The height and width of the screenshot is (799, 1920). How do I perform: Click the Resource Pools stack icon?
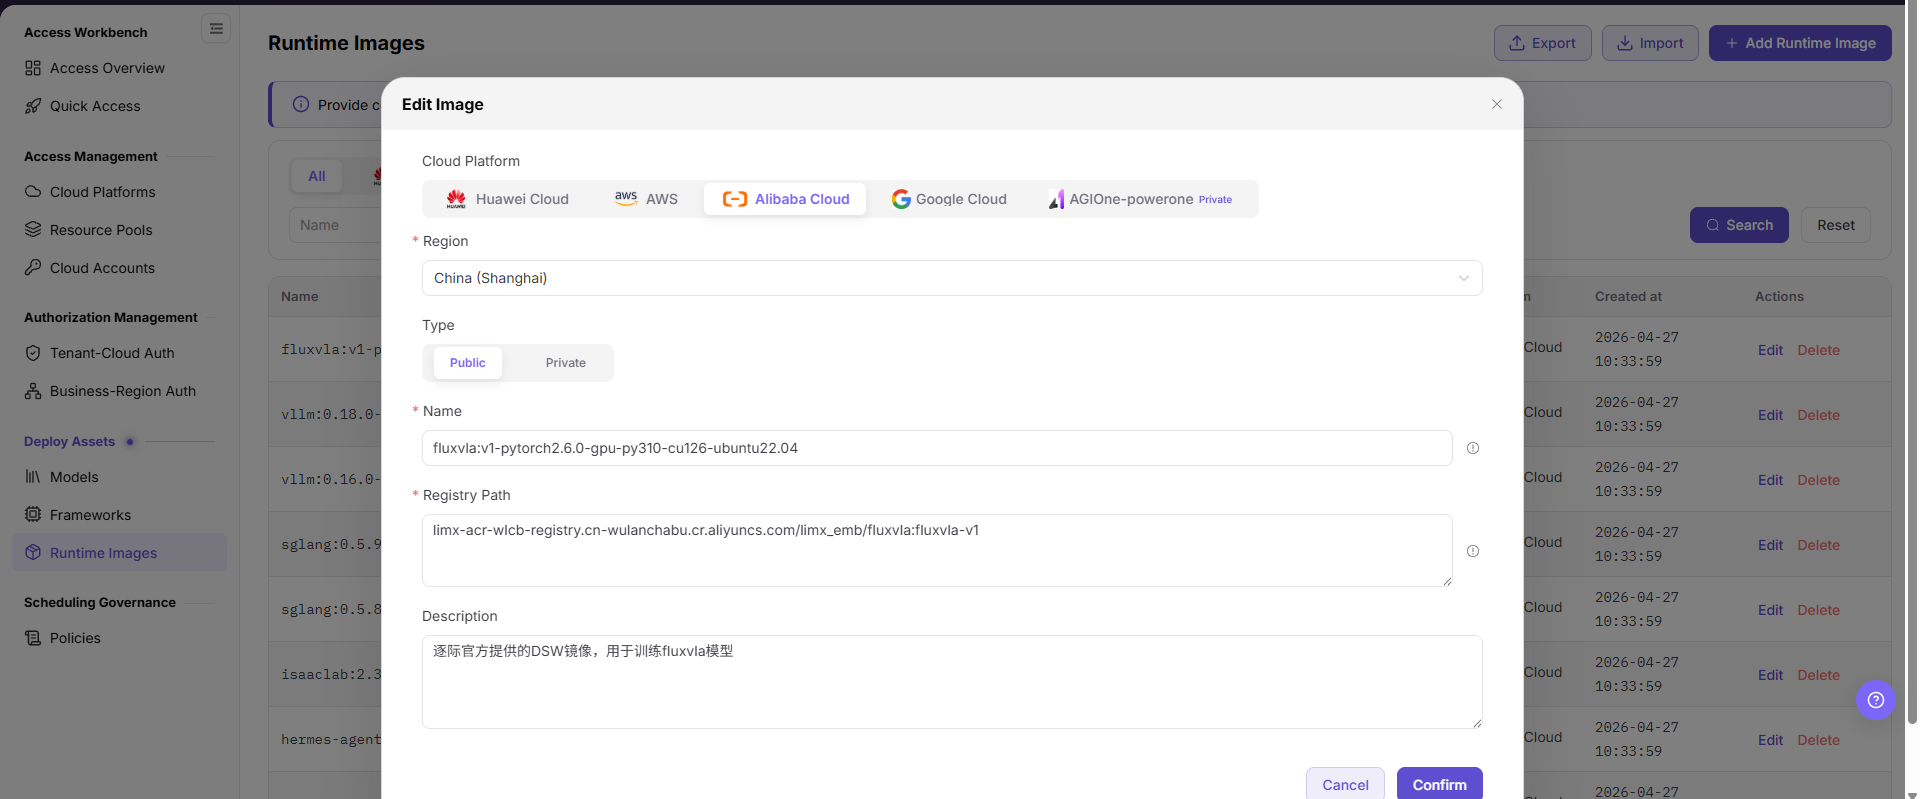point(33,230)
